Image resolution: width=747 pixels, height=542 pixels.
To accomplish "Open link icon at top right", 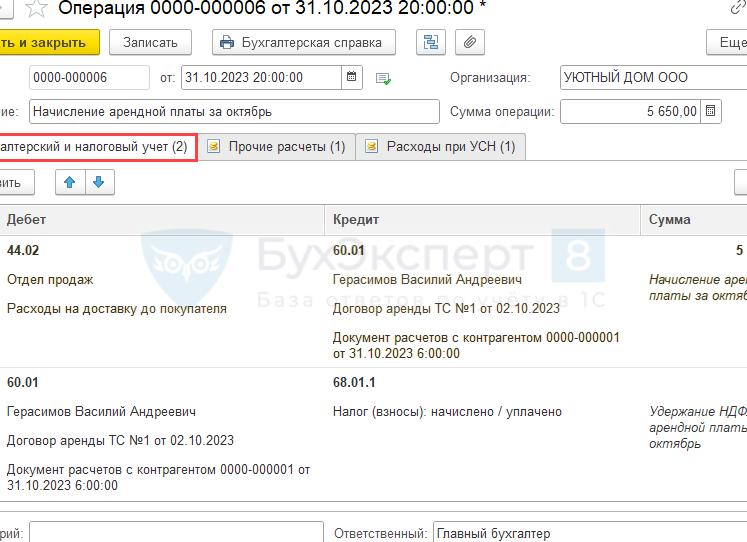I will click(738, 8).
